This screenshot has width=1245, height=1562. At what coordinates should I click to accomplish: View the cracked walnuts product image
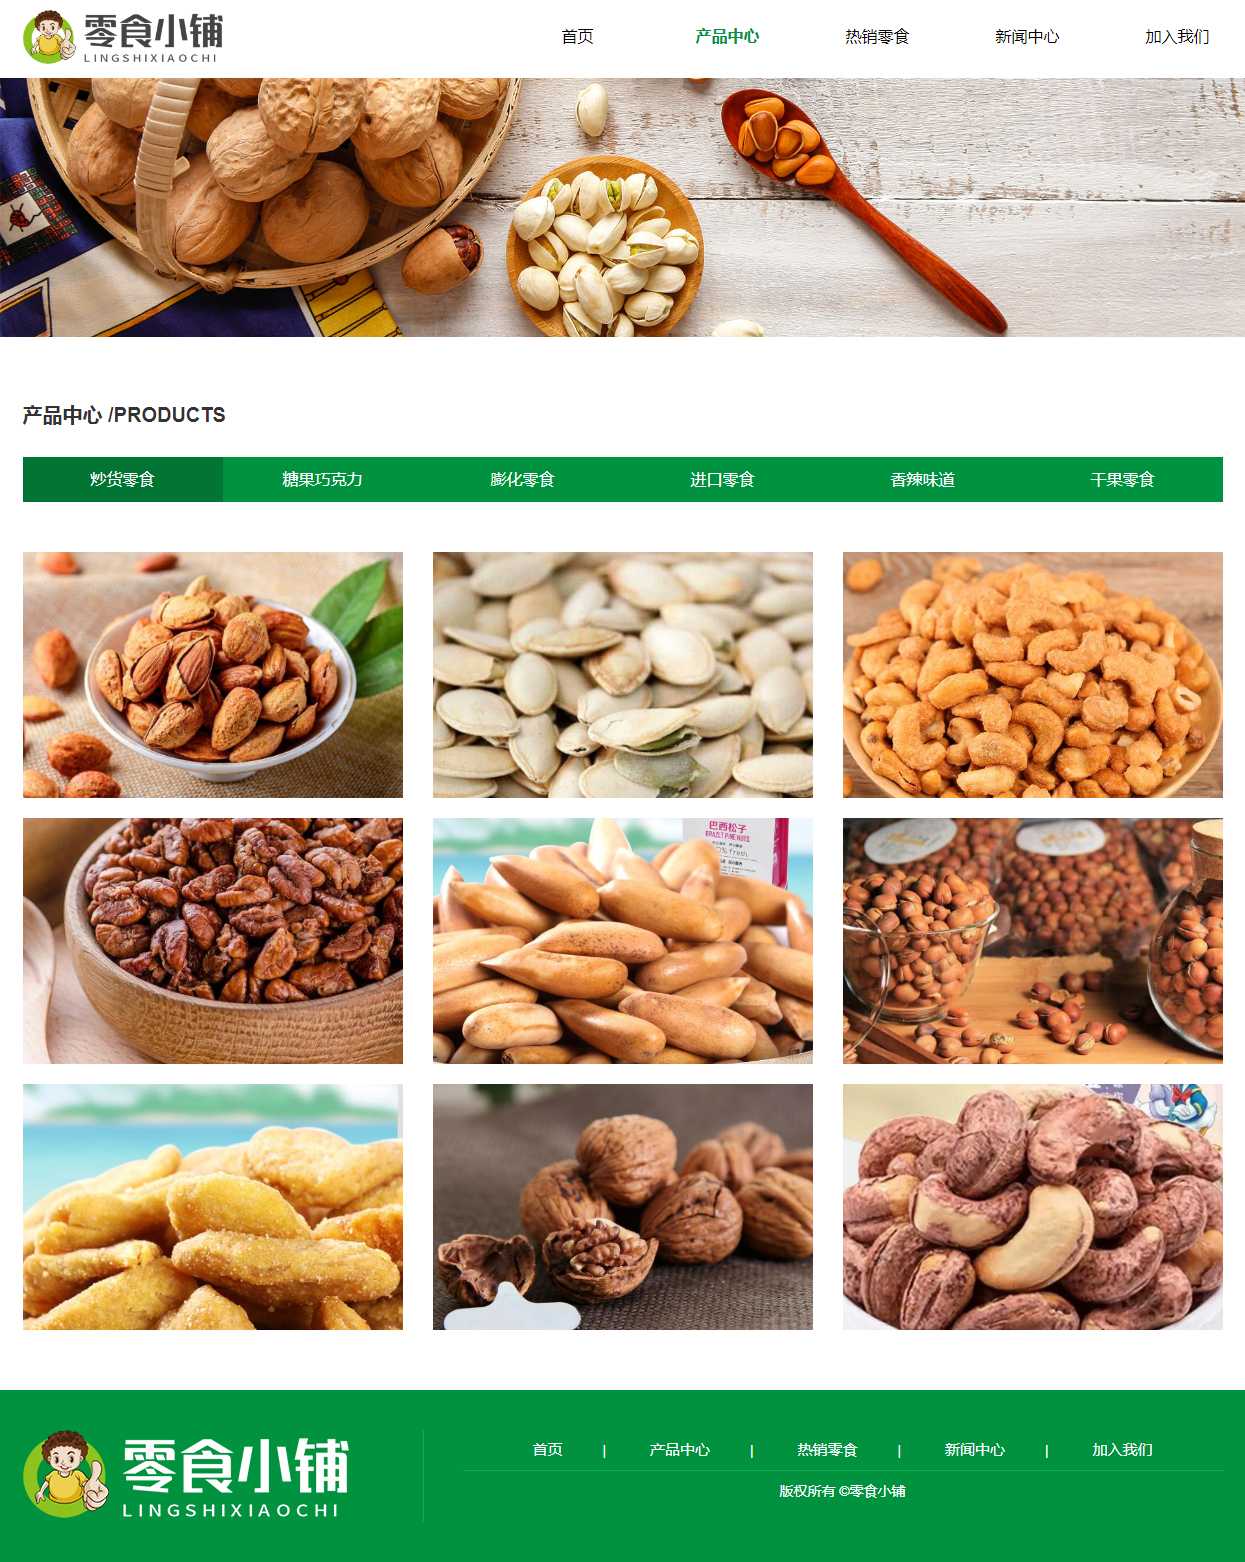(x=623, y=1207)
